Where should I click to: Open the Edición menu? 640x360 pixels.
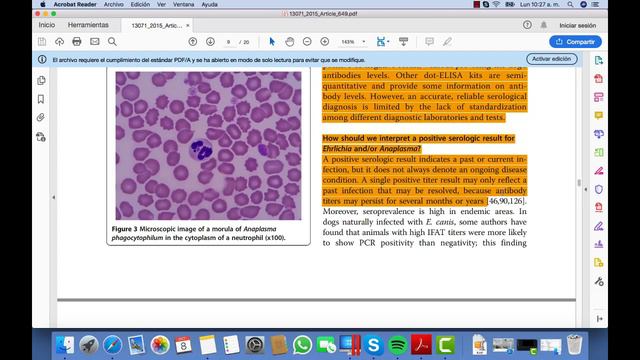pos(140,4)
